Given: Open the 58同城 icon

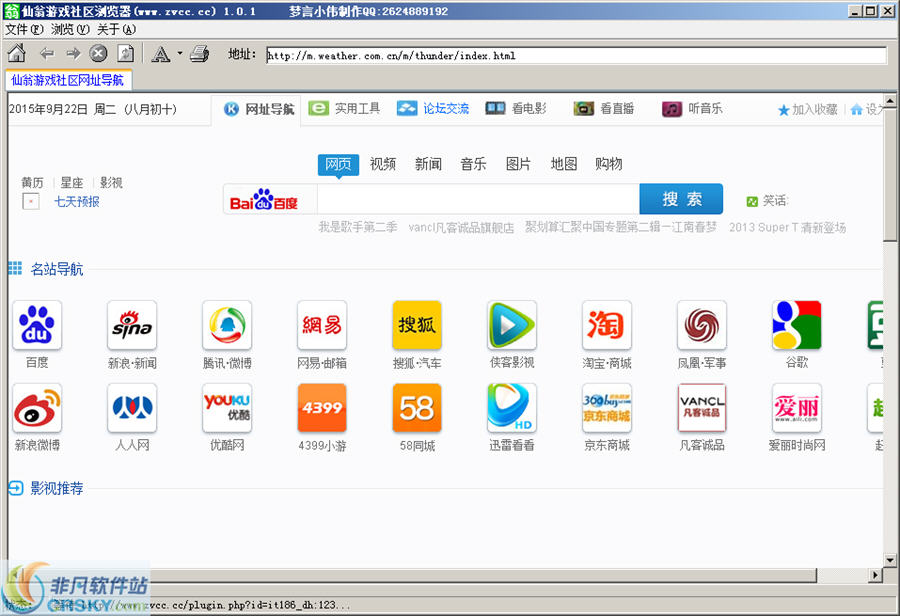Looking at the screenshot, I should [x=417, y=408].
